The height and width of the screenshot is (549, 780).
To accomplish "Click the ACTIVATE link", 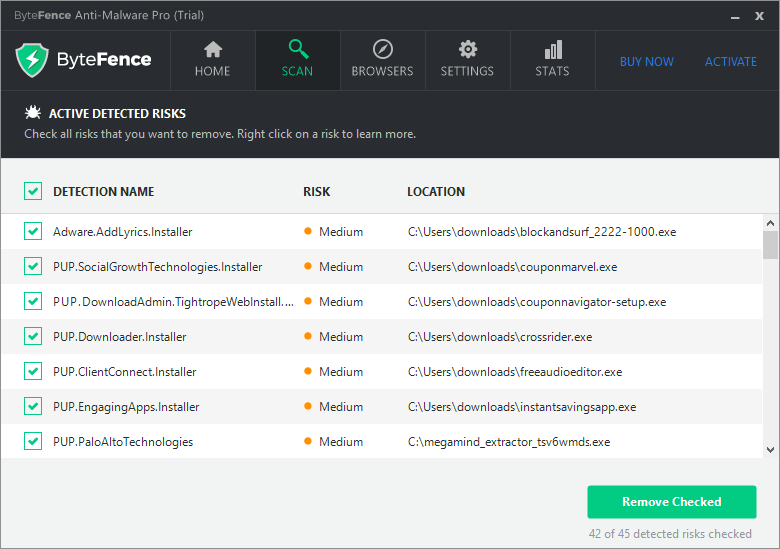I will click(x=731, y=62).
